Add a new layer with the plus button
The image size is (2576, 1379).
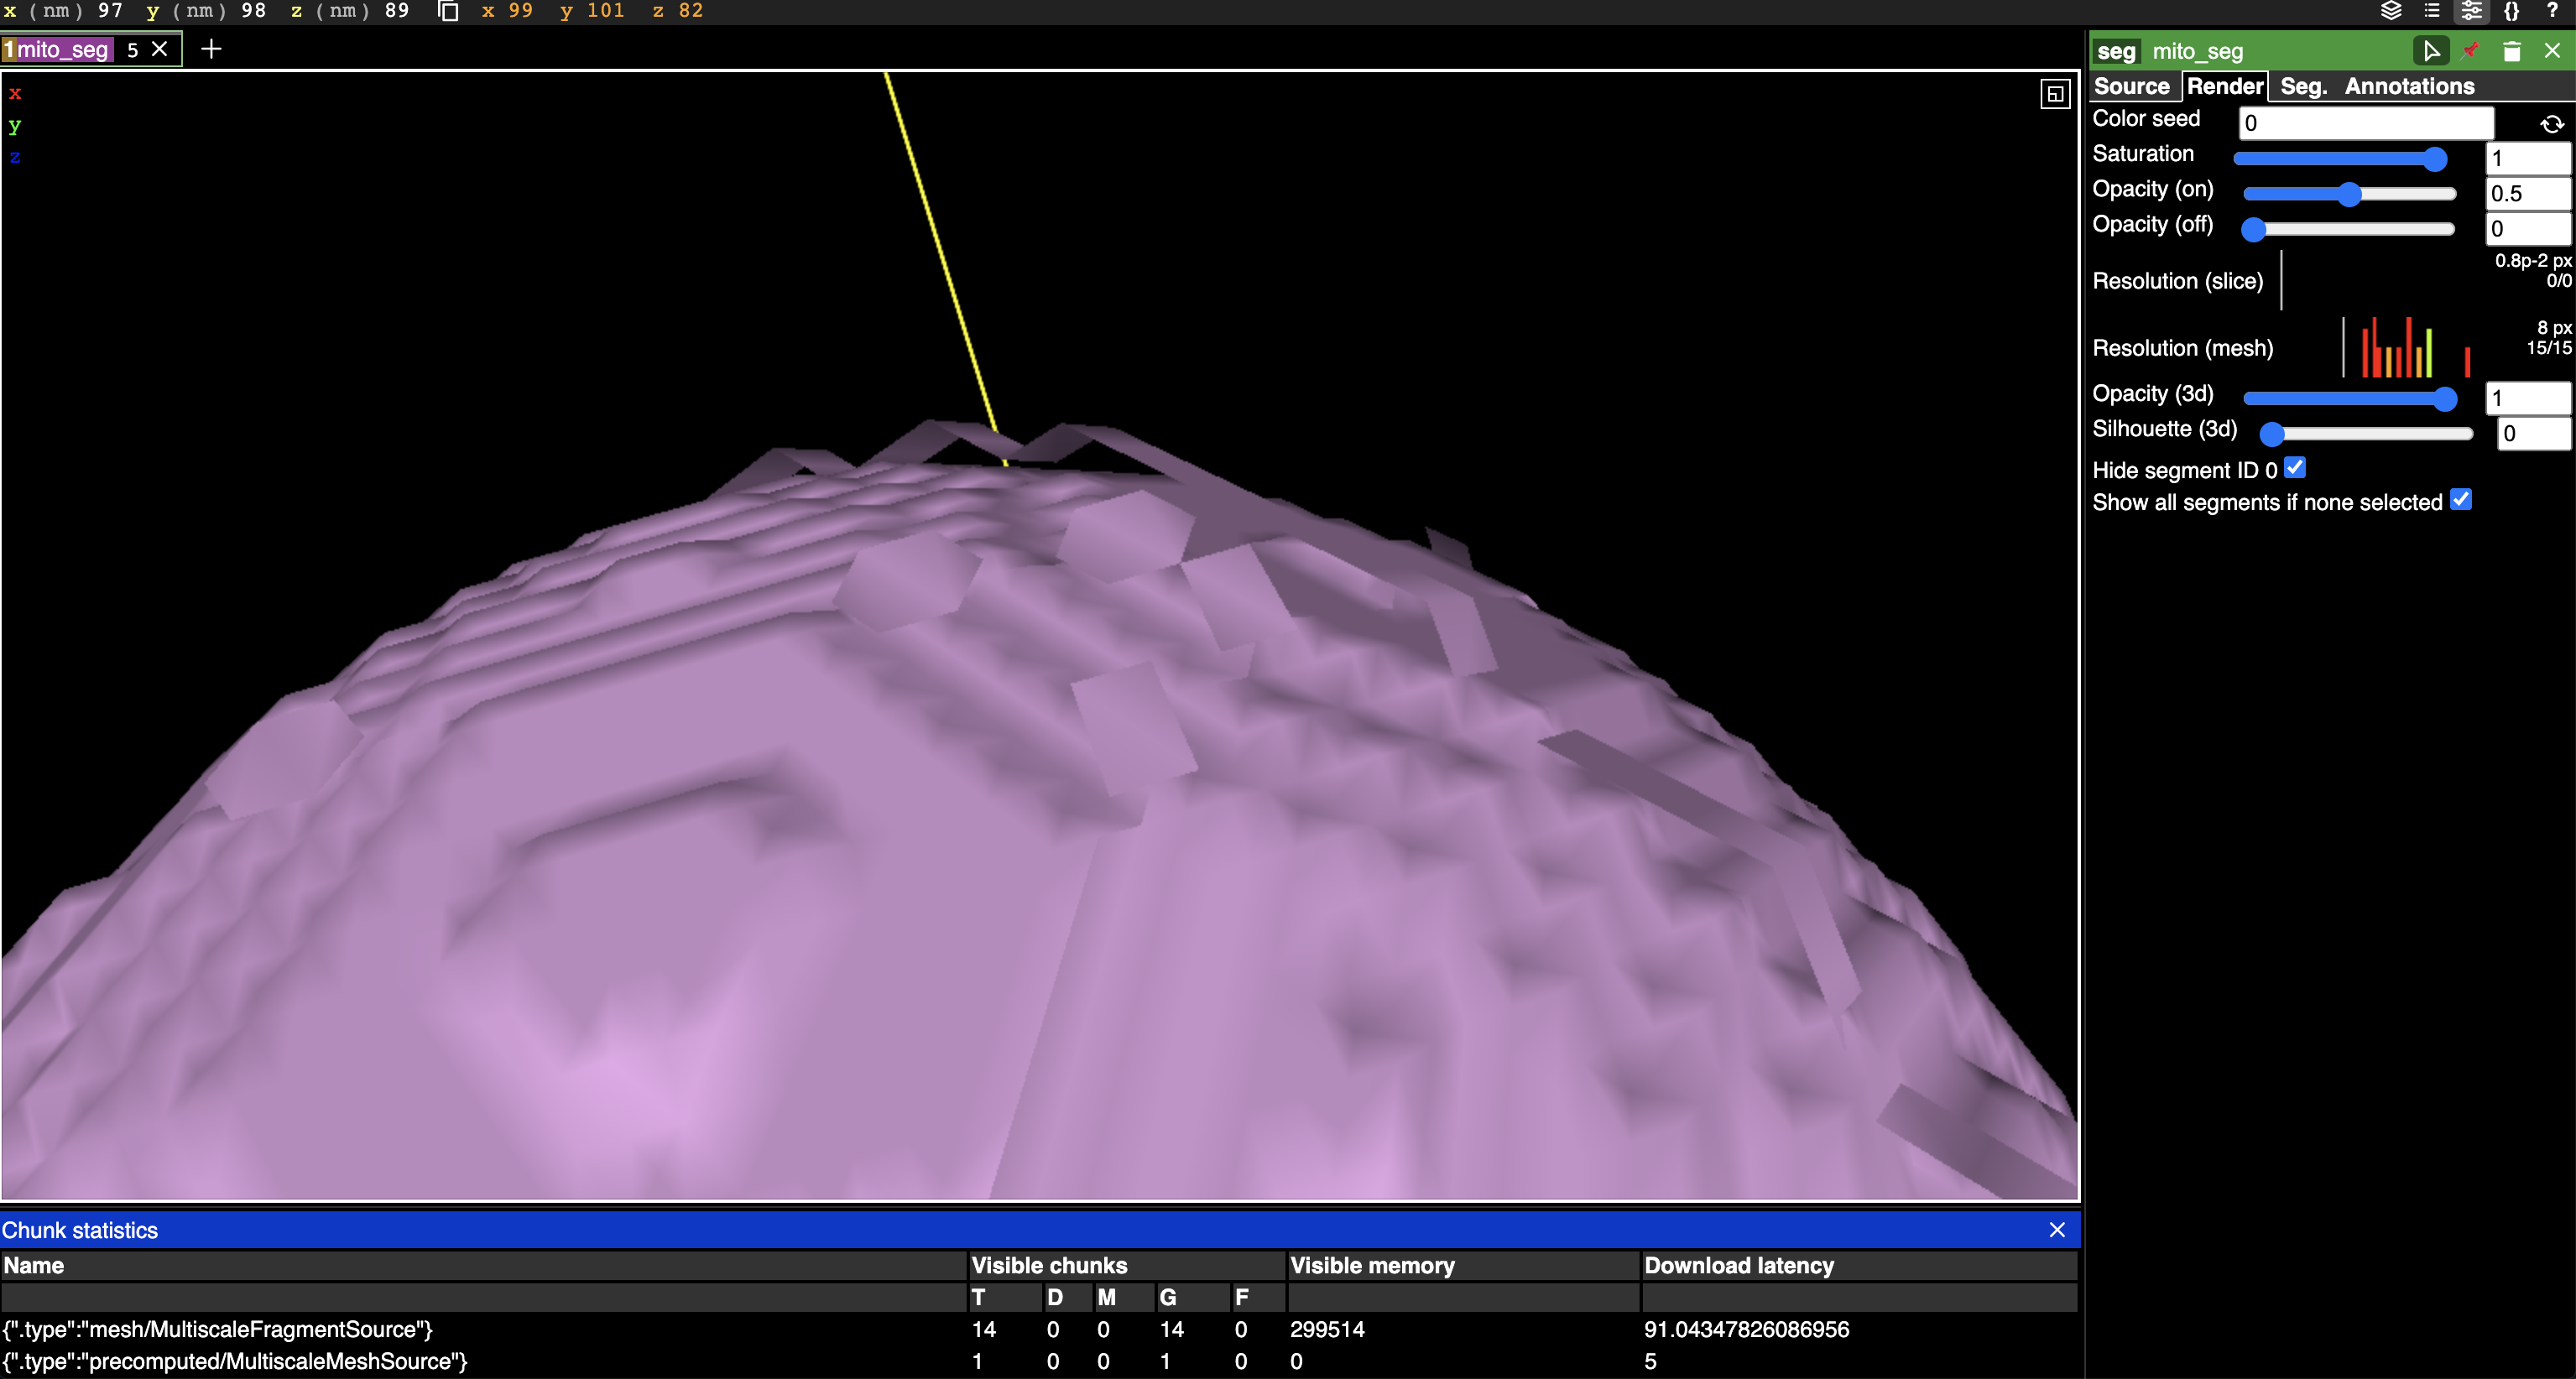211,48
